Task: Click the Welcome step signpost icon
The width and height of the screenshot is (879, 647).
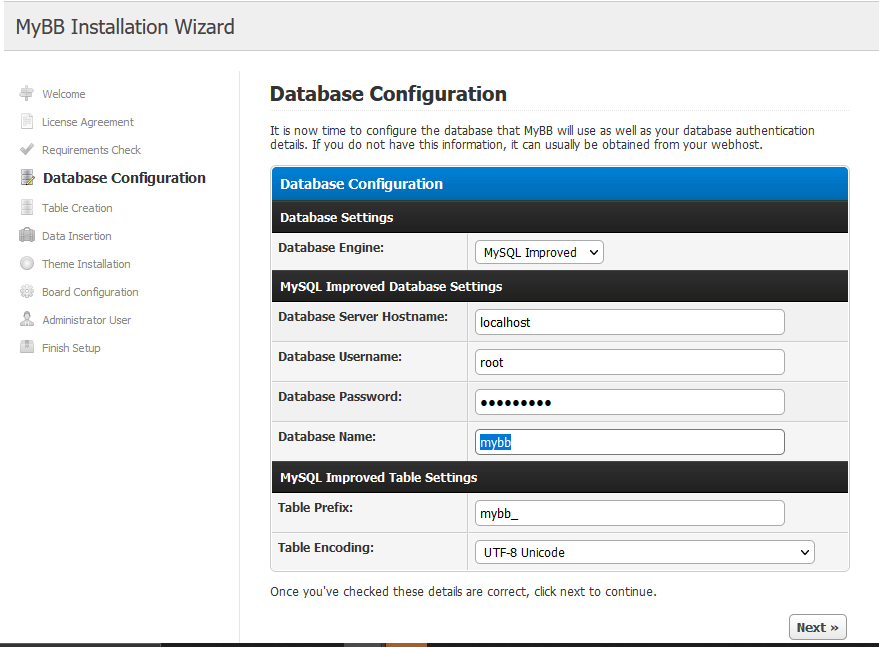Action: [27, 93]
